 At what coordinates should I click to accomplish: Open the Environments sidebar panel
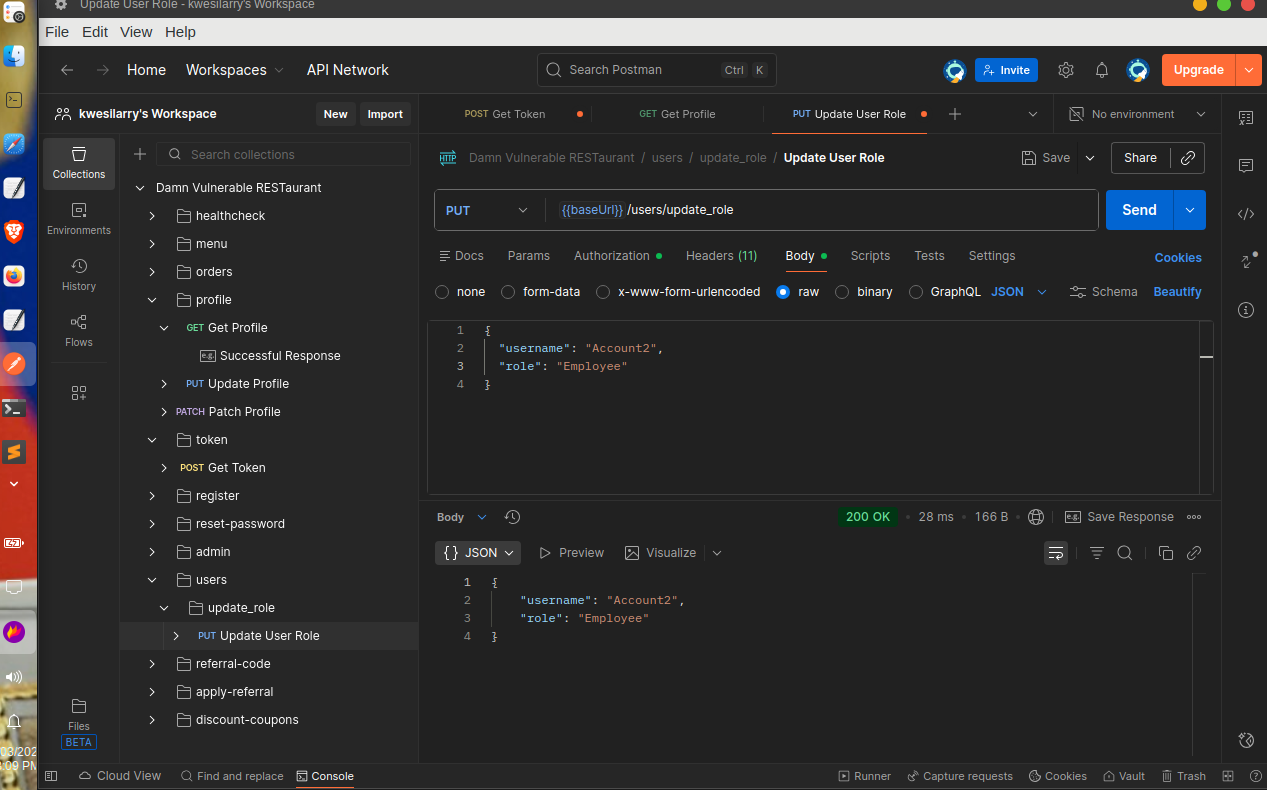point(78,218)
